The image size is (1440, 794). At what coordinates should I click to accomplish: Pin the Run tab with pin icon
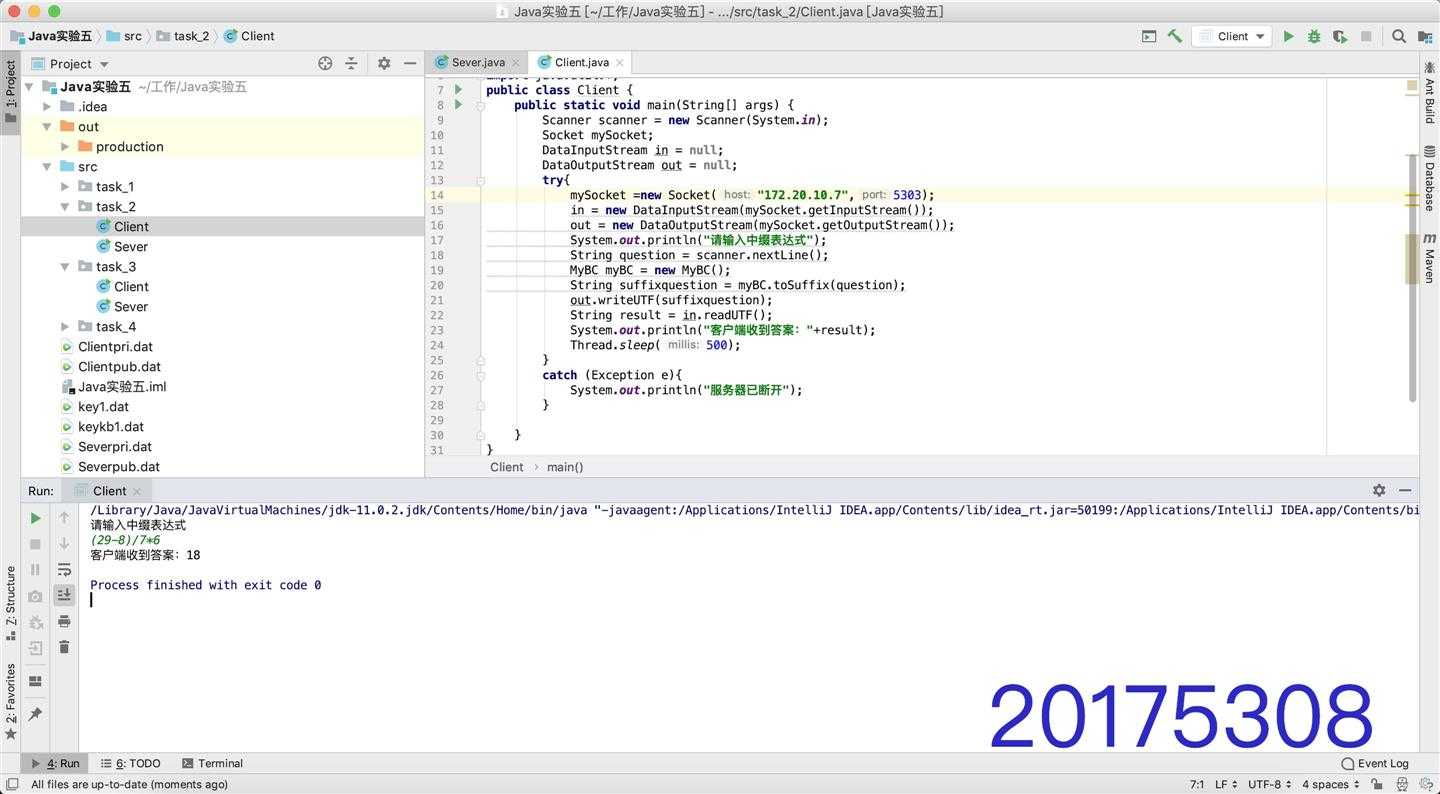click(35, 714)
